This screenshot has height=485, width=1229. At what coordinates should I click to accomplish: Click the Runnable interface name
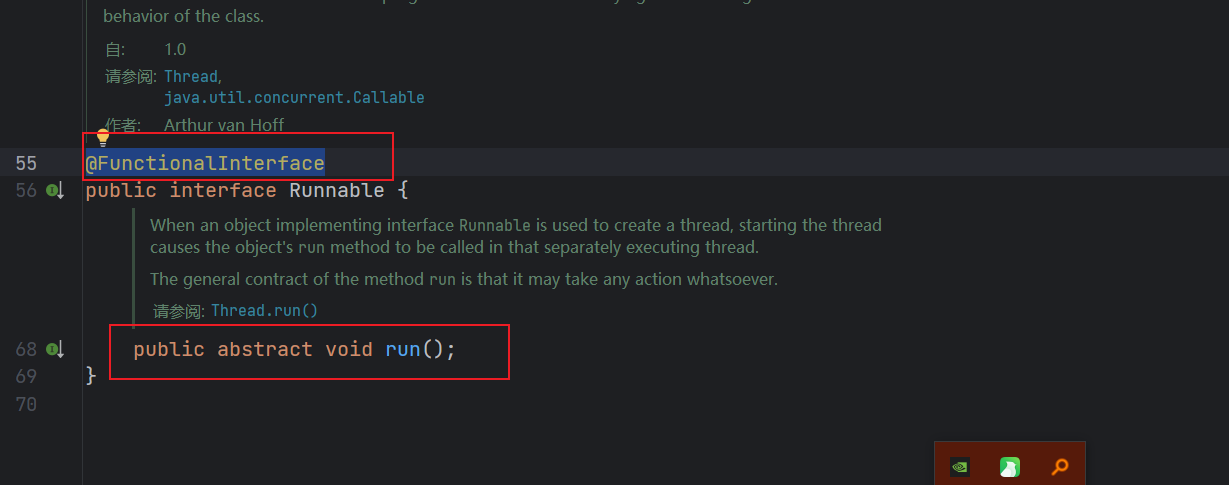(x=336, y=190)
